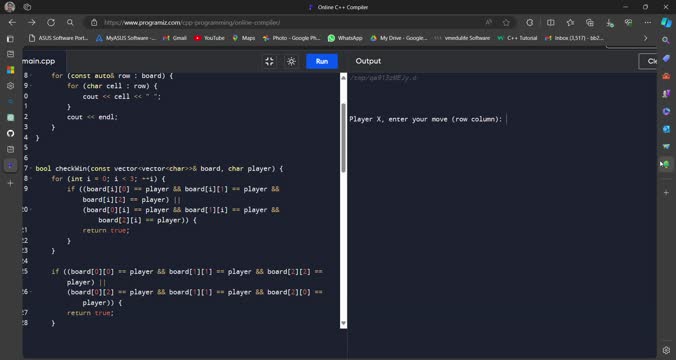Screen dimensions: 676x360
Task: Expand the bookmarks overflow chevron
Action: pos(645,38)
